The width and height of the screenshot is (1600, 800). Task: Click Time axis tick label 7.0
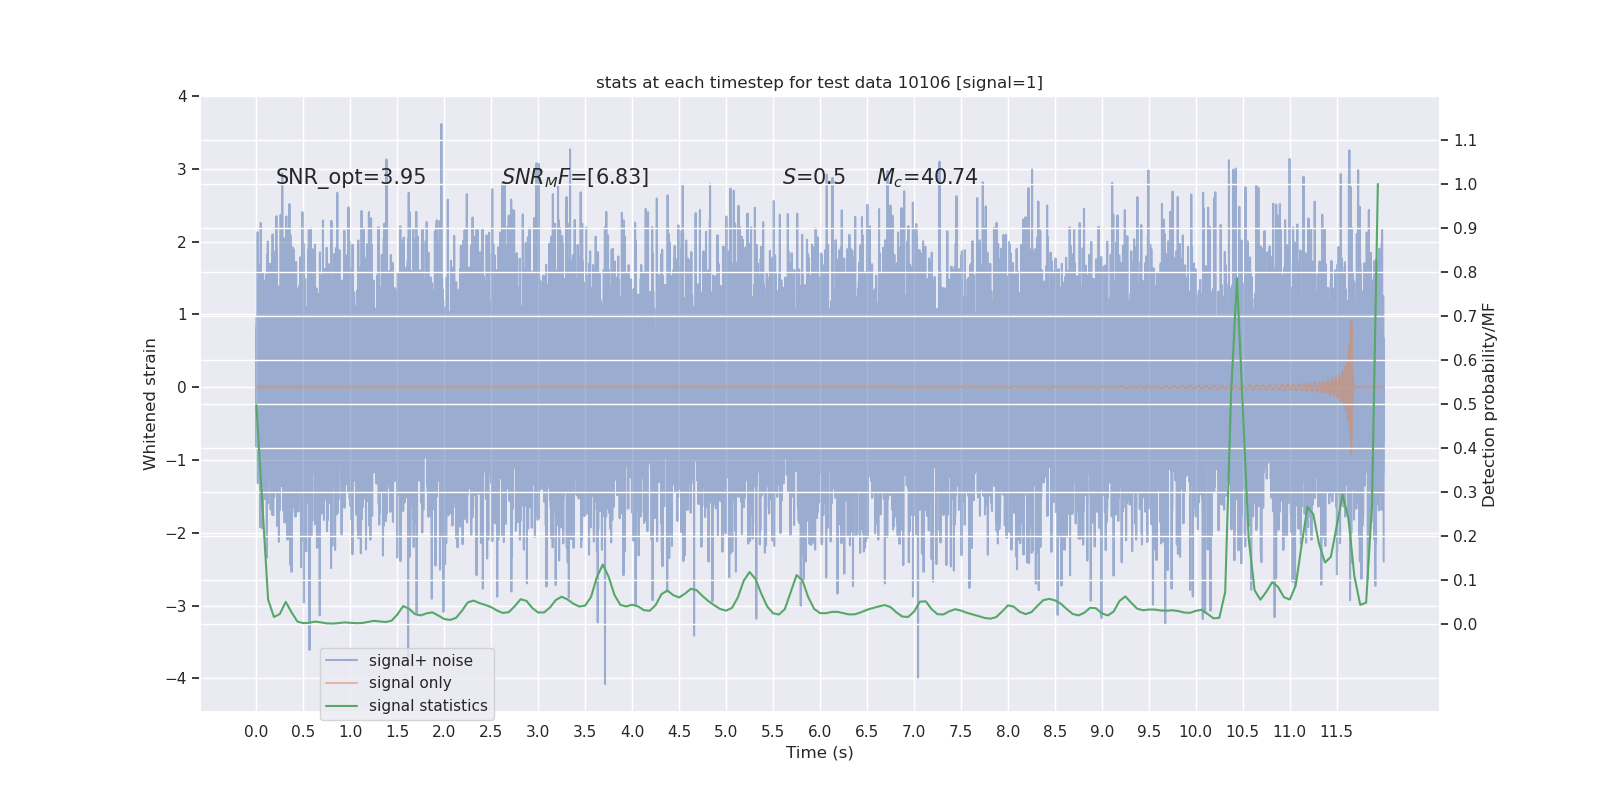point(914,731)
